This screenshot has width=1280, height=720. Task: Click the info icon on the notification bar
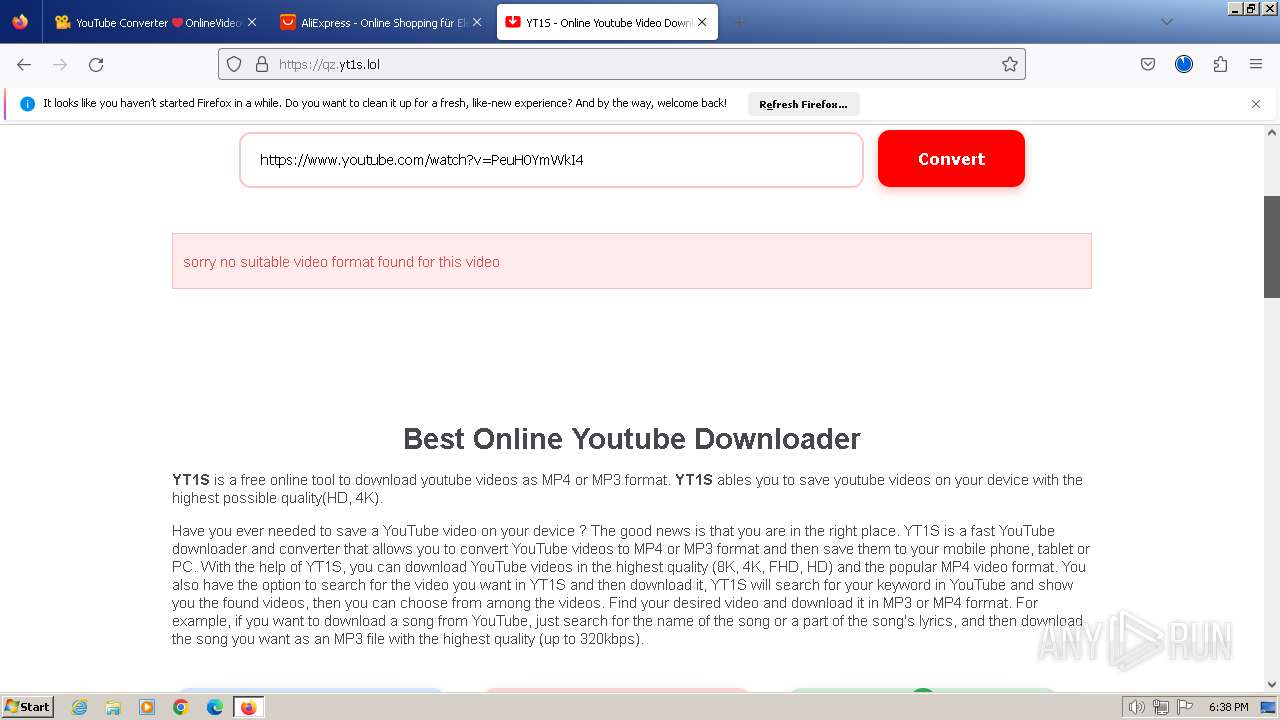pos(27,104)
